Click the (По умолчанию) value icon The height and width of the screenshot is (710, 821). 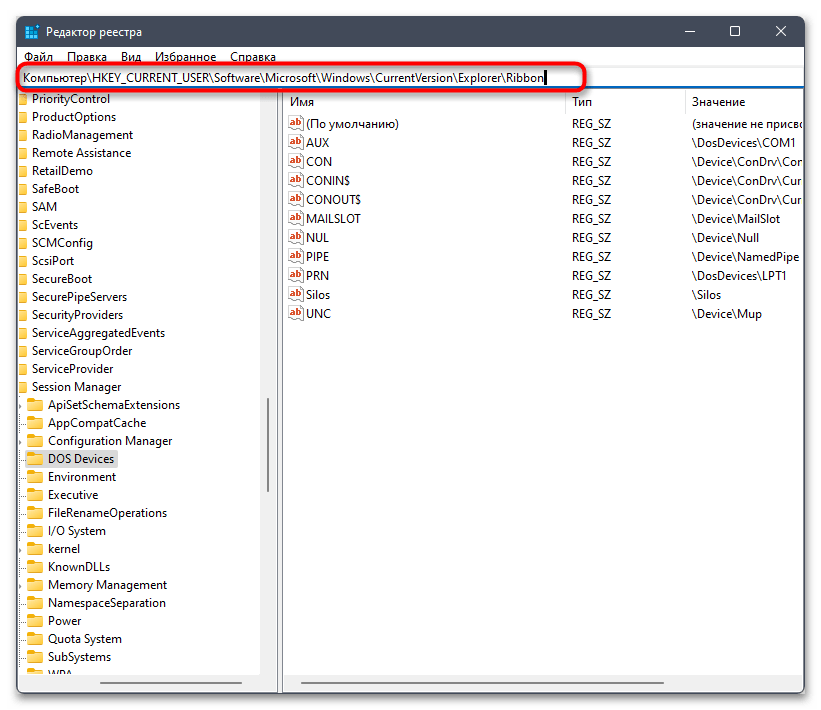(296, 123)
